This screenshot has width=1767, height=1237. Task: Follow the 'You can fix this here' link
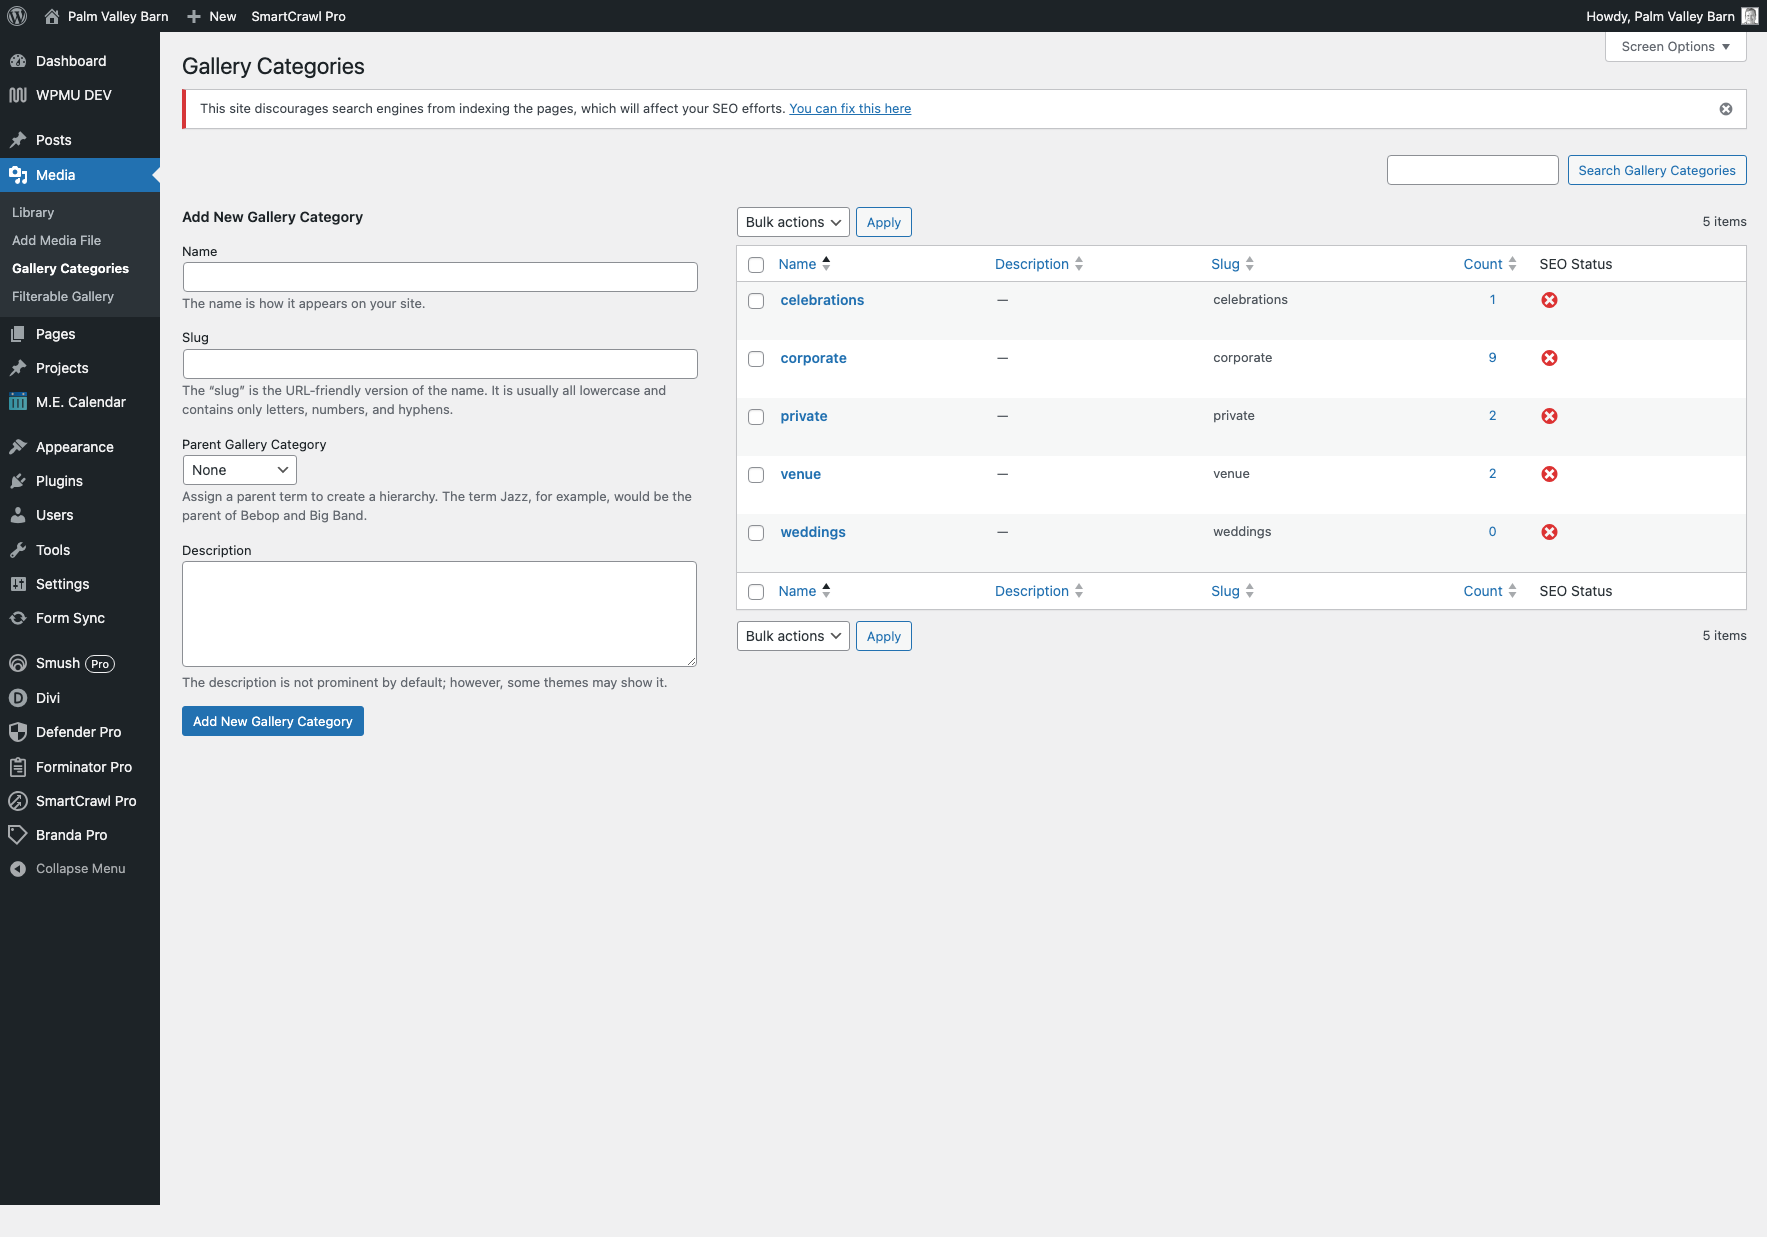[850, 108]
